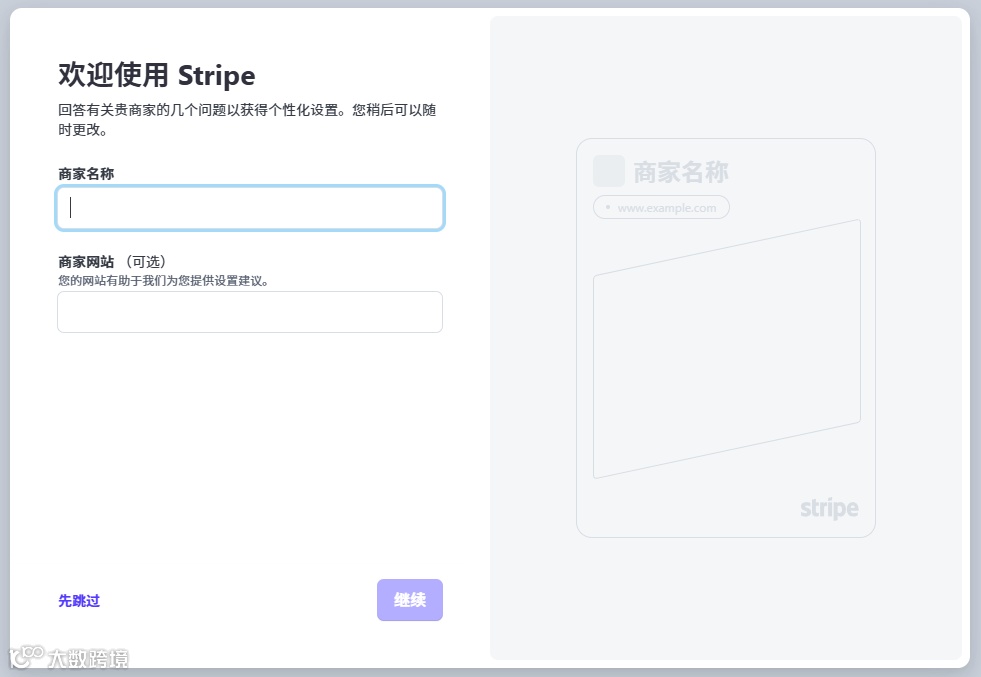
Task: Click the 欢迎使用 Stripe heading
Action: (x=156, y=75)
